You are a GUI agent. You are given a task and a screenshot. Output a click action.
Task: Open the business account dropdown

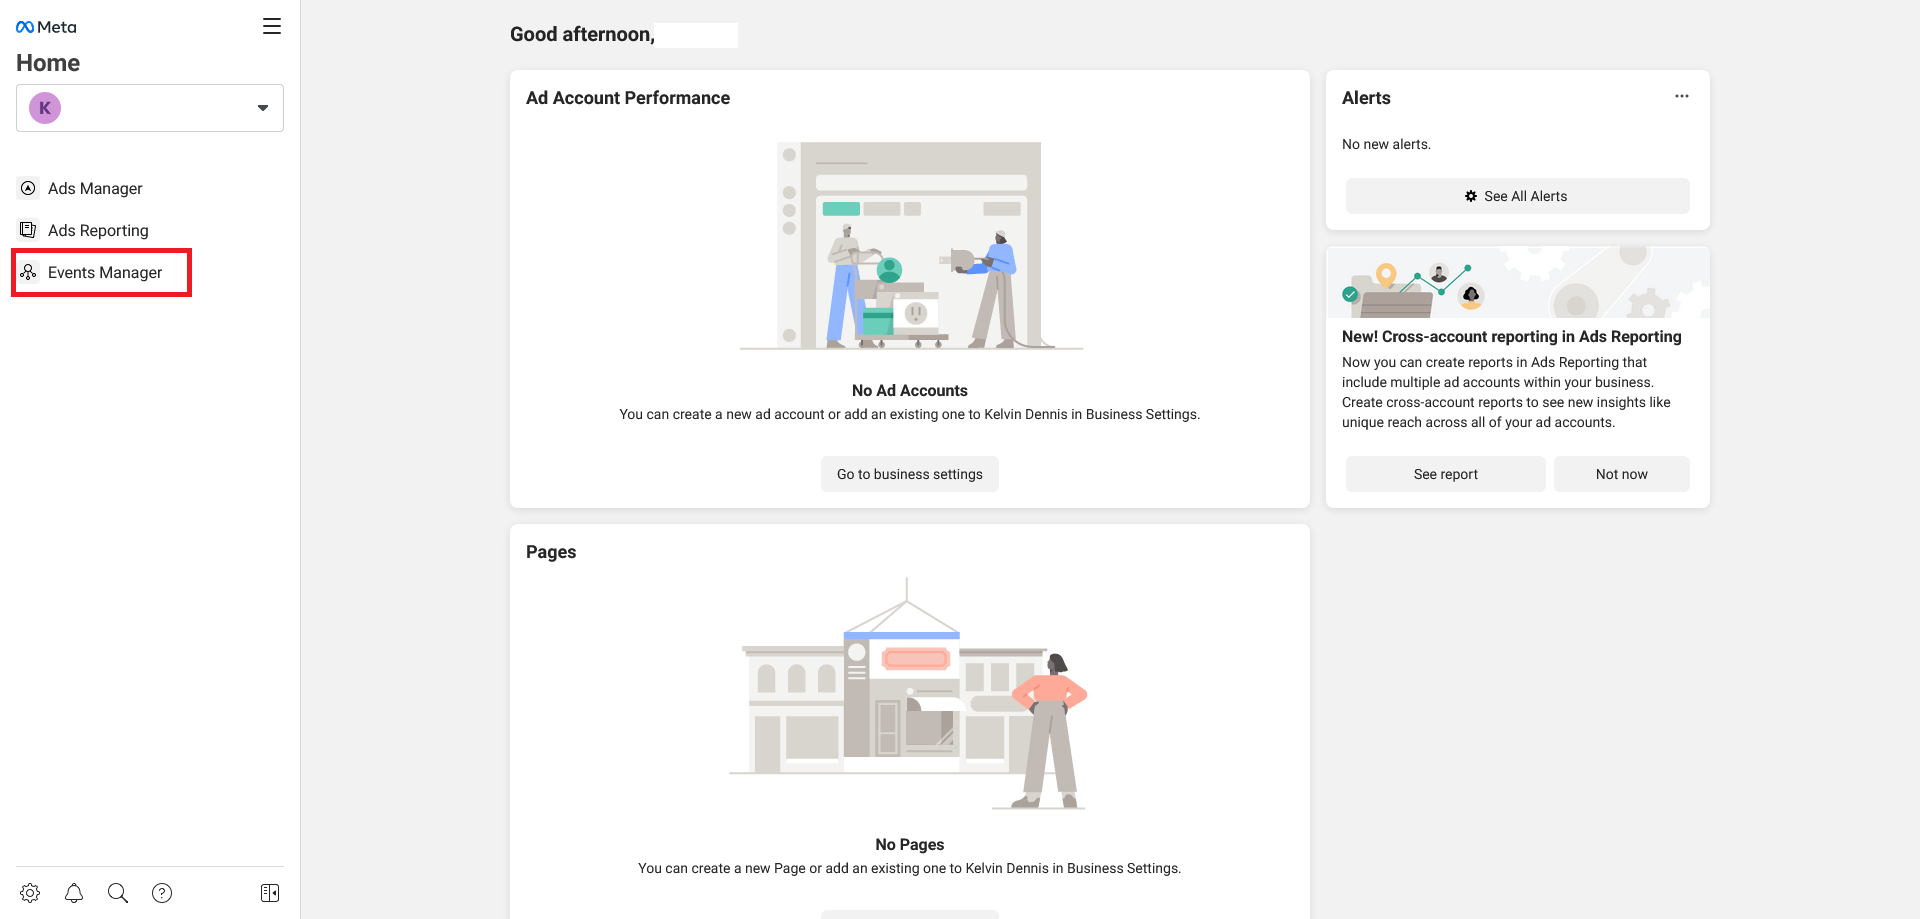coord(150,108)
